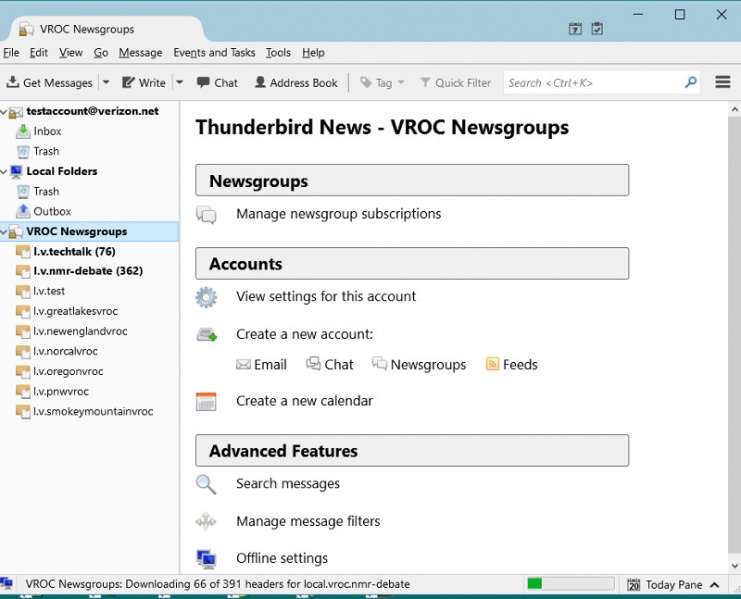Viewport: 741px width, 599px height.
Task: Open the Events and Tasks menu
Action: pos(214,52)
